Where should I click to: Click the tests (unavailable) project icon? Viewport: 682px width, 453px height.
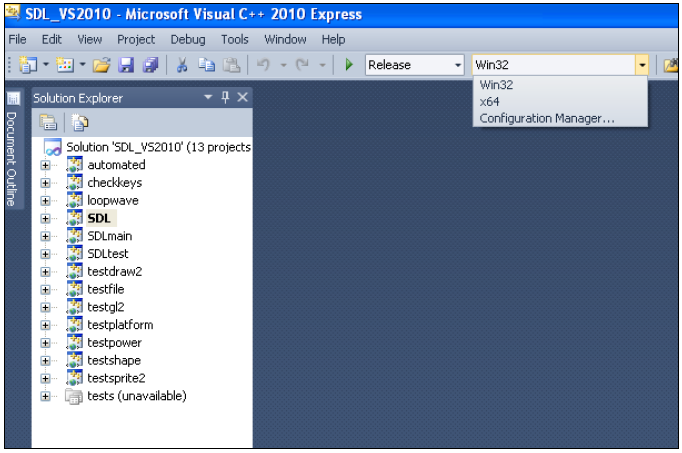point(74,396)
